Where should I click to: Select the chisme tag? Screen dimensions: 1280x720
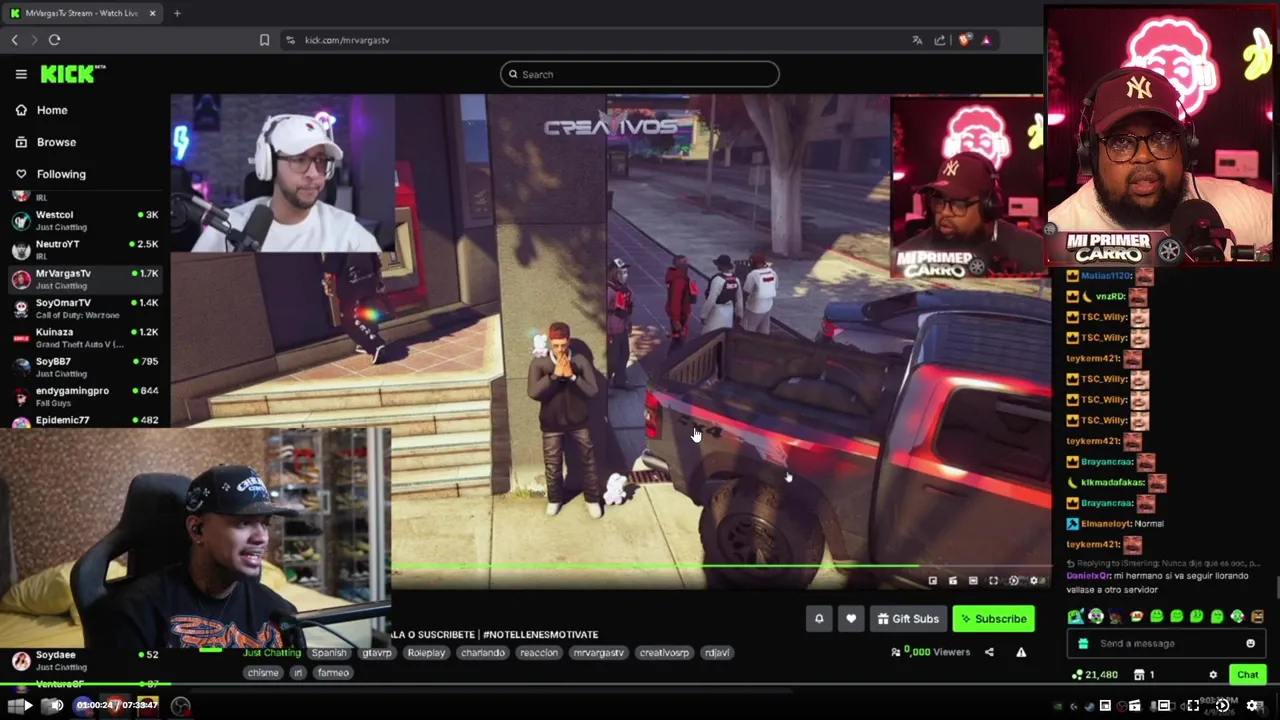(x=263, y=673)
